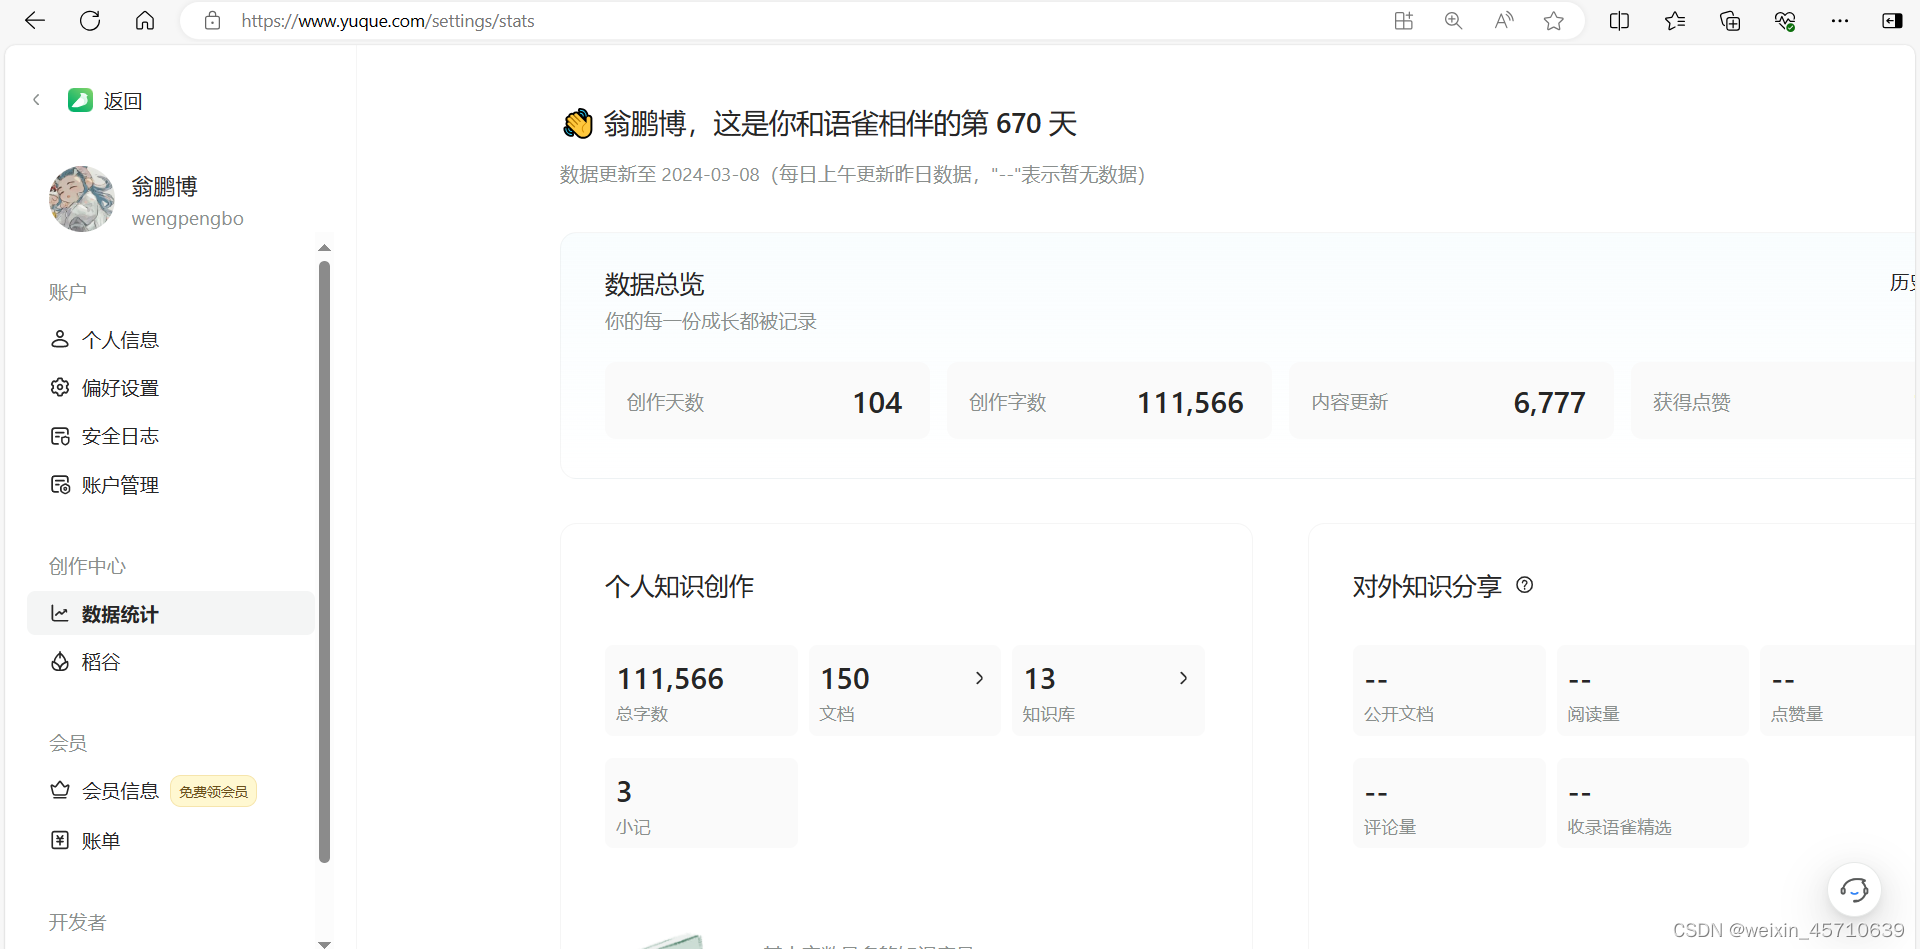Add page to favorites star icon

click(x=1554, y=21)
